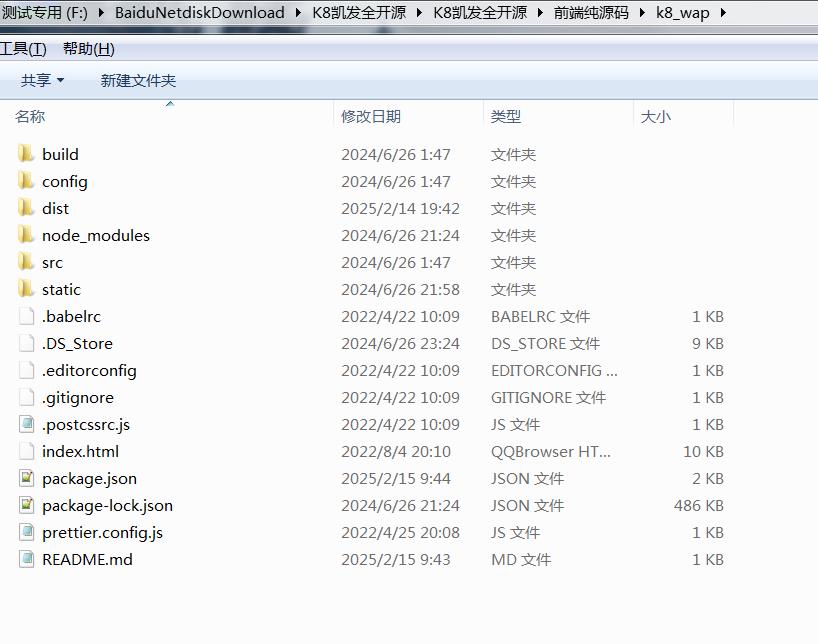Select the index.html file icon
Viewport: 818px width, 644px height.
26,451
